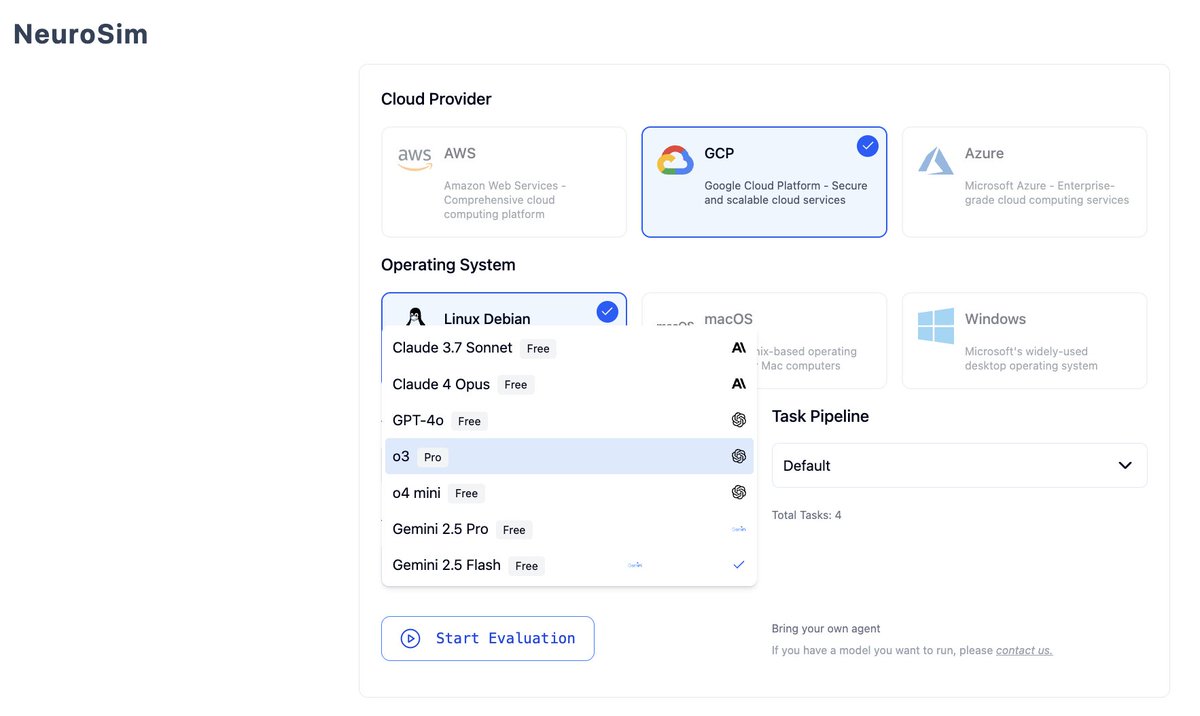Image resolution: width=1200 pixels, height=716 pixels.
Task: Click the Gemini logo beside Gemini 2.5 Pro
Action: coord(738,529)
